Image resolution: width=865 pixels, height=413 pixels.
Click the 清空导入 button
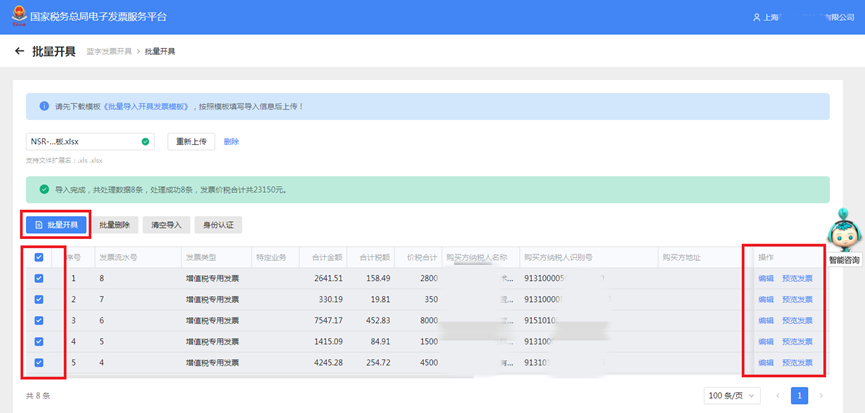(x=166, y=224)
